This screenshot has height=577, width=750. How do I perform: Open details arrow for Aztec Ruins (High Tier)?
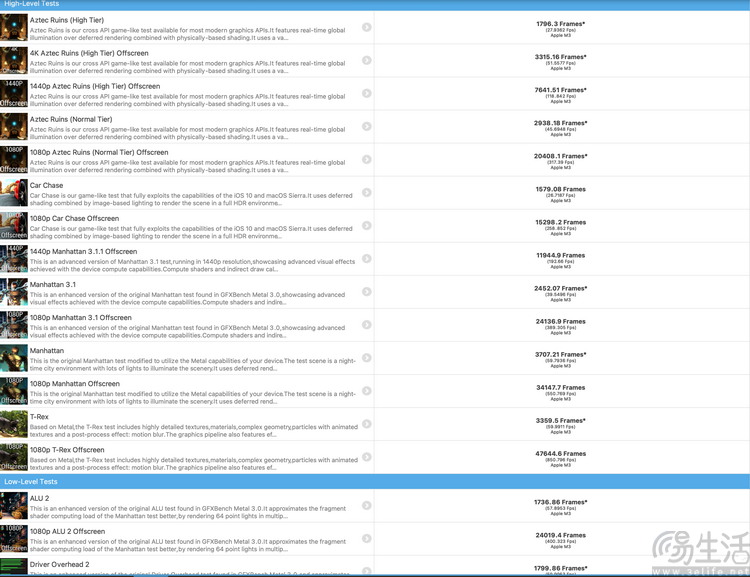[x=367, y=27]
